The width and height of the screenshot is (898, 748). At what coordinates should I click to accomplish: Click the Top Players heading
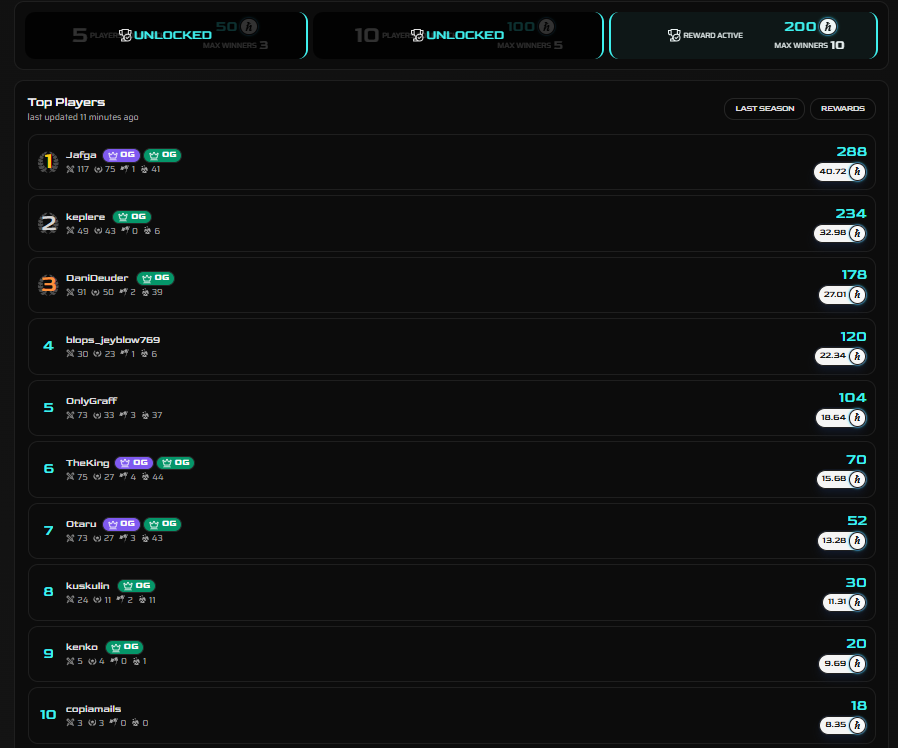point(66,103)
